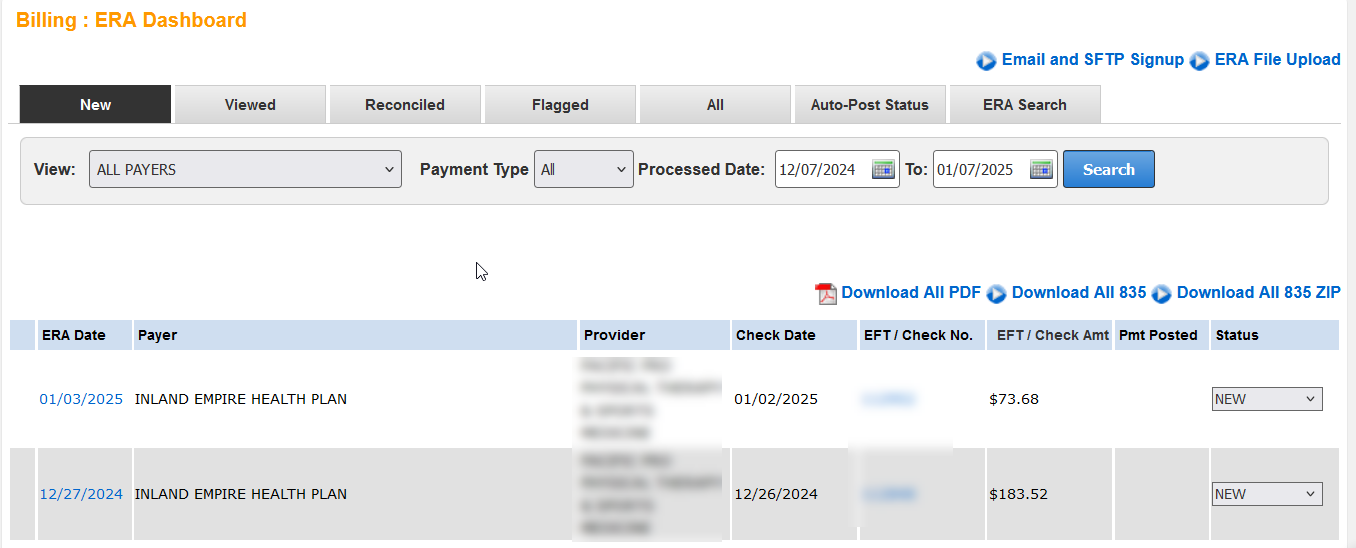The image size is (1356, 548).
Task: Click the Processed Date start input field
Action: pyautogui.click(x=822, y=169)
